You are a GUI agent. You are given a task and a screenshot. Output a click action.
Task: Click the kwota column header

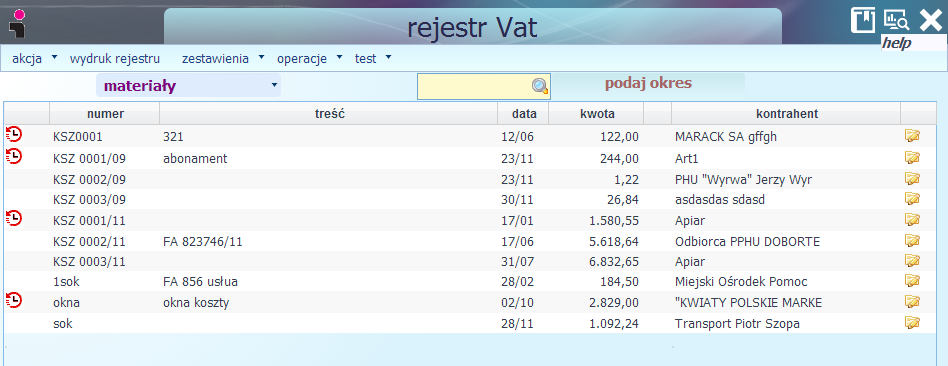(x=596, y=113)
